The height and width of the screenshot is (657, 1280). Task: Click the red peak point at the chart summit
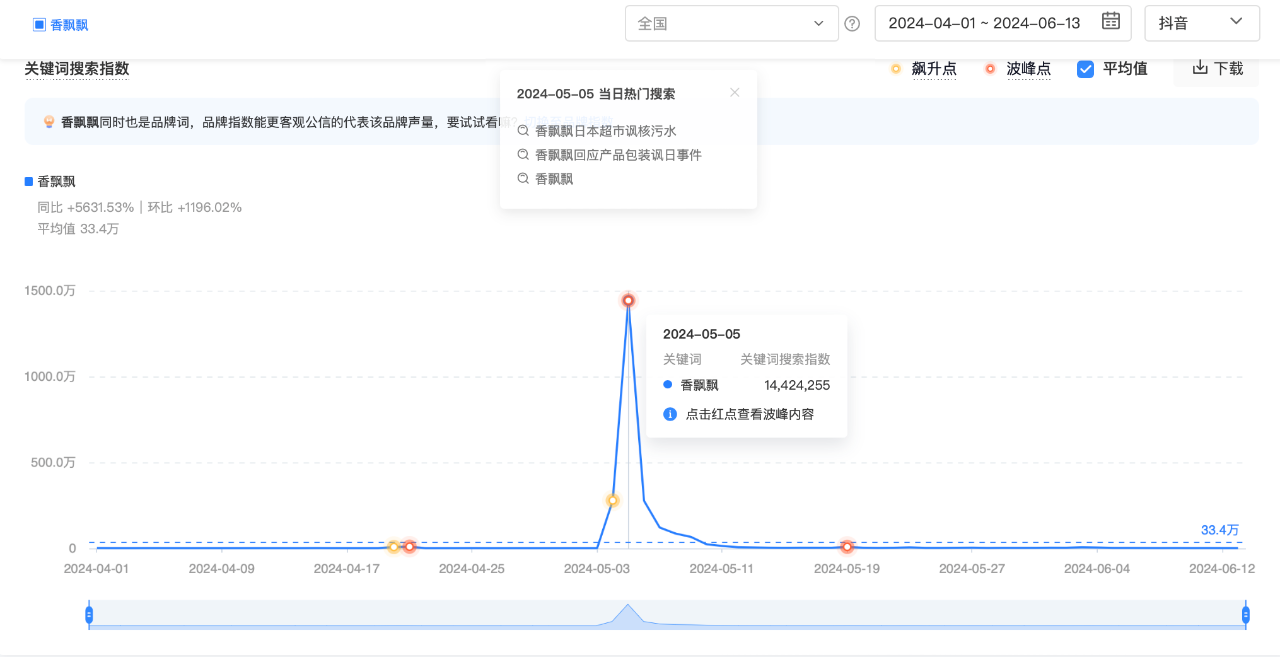pos(628,300)
